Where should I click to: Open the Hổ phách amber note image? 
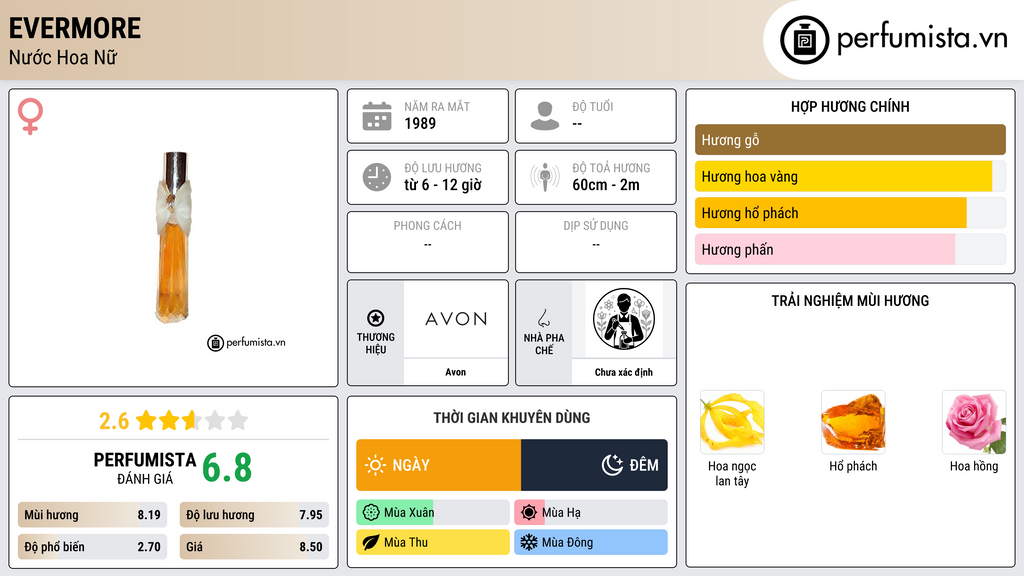click(853, 422)
